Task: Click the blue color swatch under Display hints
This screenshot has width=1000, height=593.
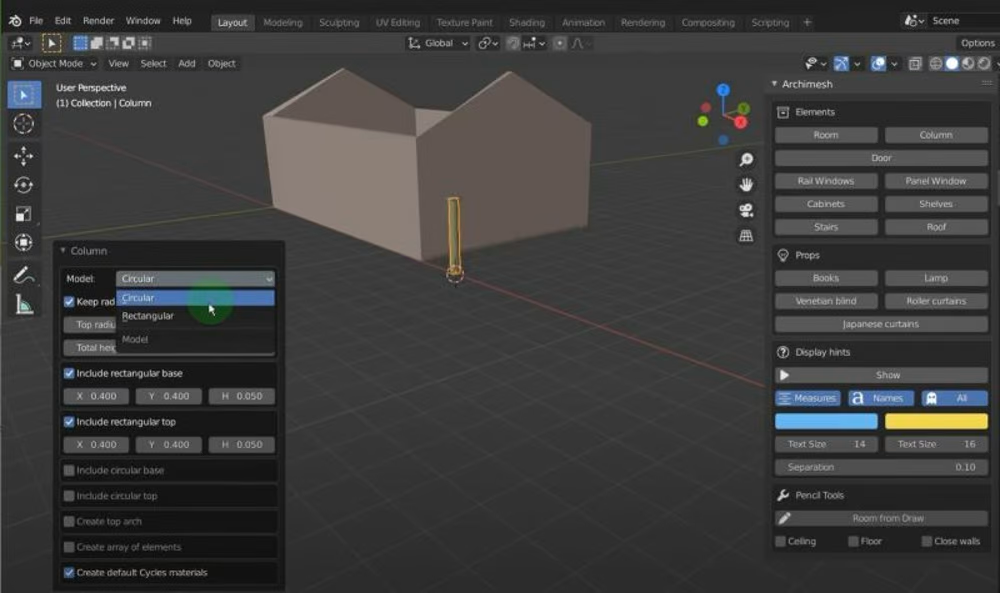Action: 825,420
